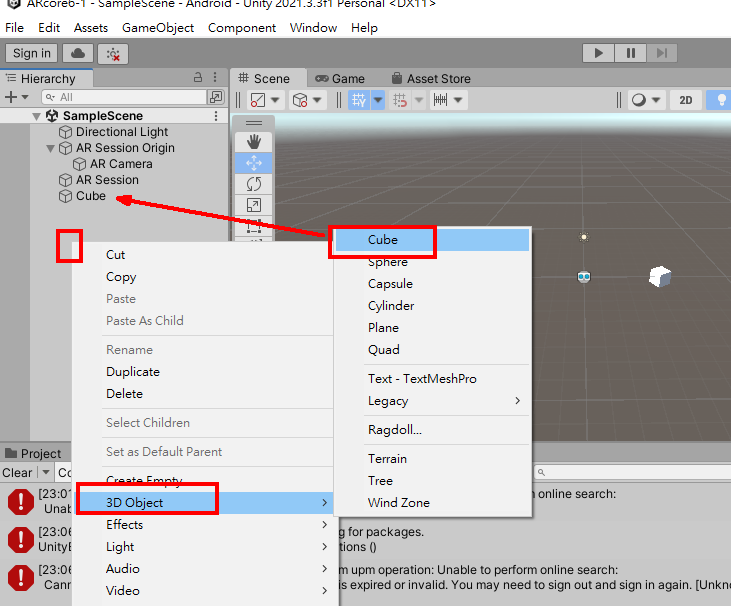Click the Hierarchy search field
This screenshot has height=606, width=731.
pyautogui.click(x=124, y=97)
